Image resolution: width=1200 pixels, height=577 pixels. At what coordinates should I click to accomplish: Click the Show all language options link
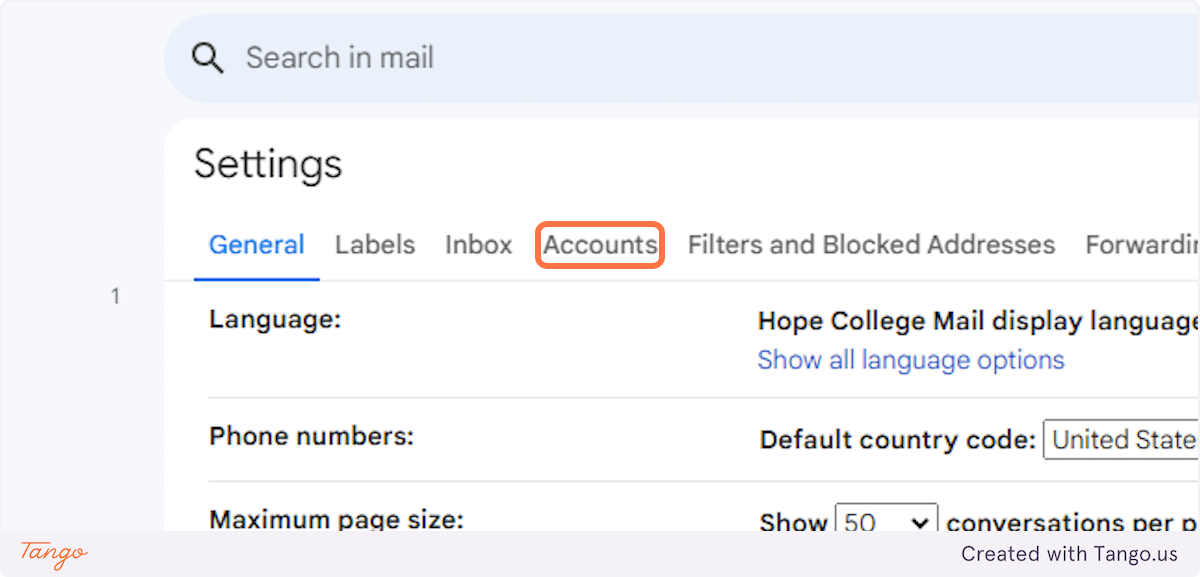coord(911,360)
